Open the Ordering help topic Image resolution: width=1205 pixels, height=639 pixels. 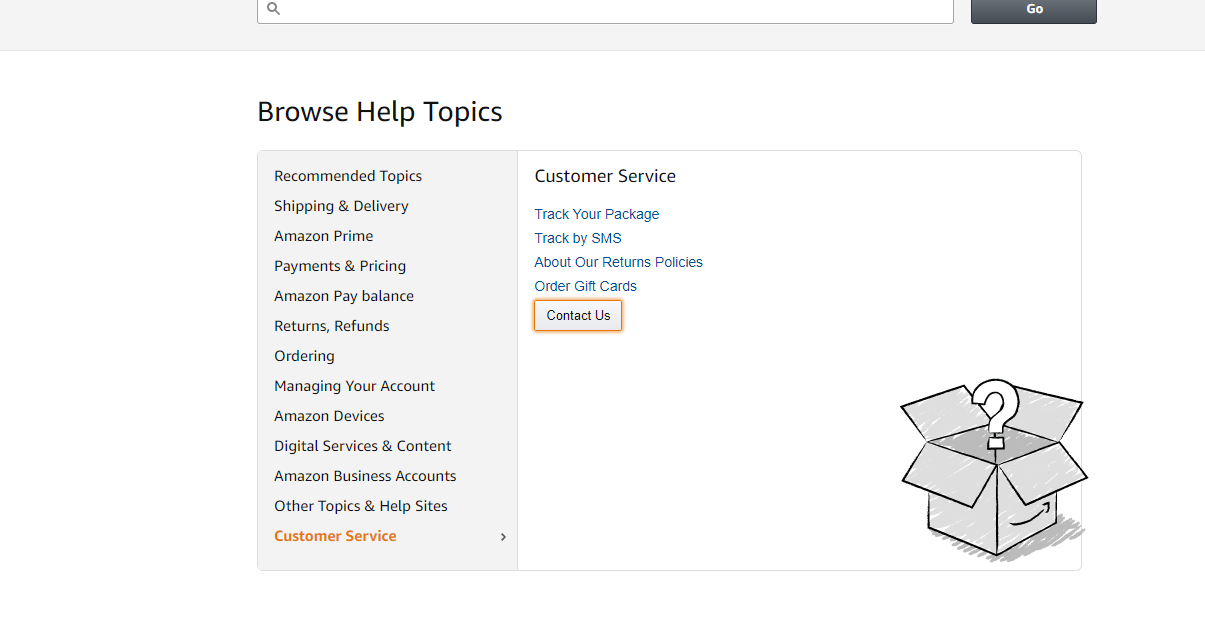[304, 356]
